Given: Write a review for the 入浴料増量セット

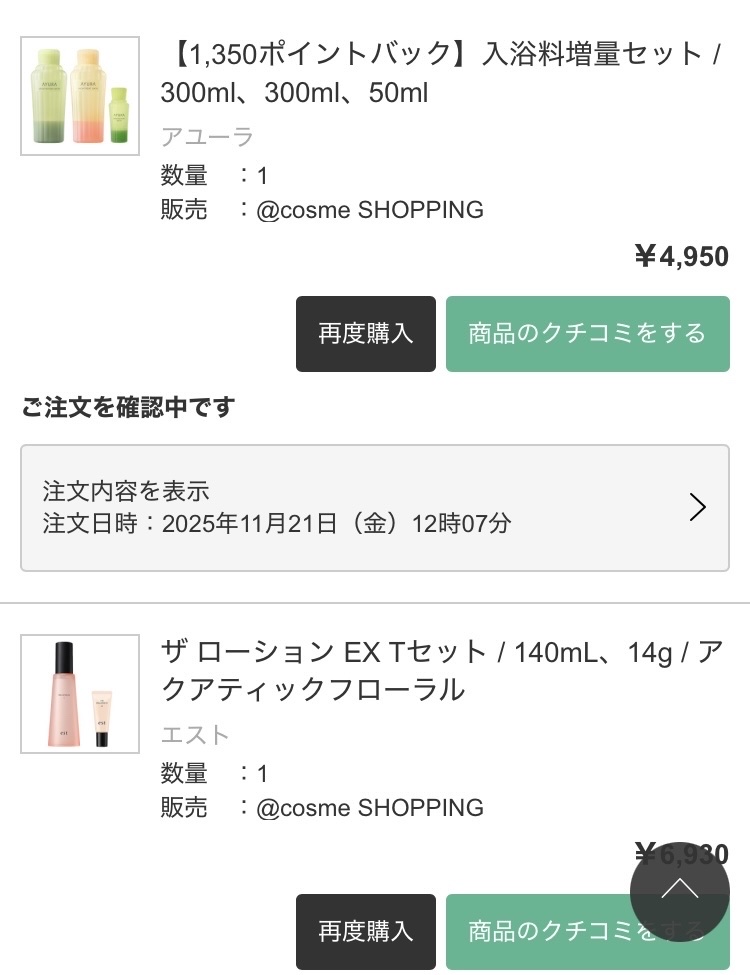Looking at the screenshot, I should coord(587,333).
